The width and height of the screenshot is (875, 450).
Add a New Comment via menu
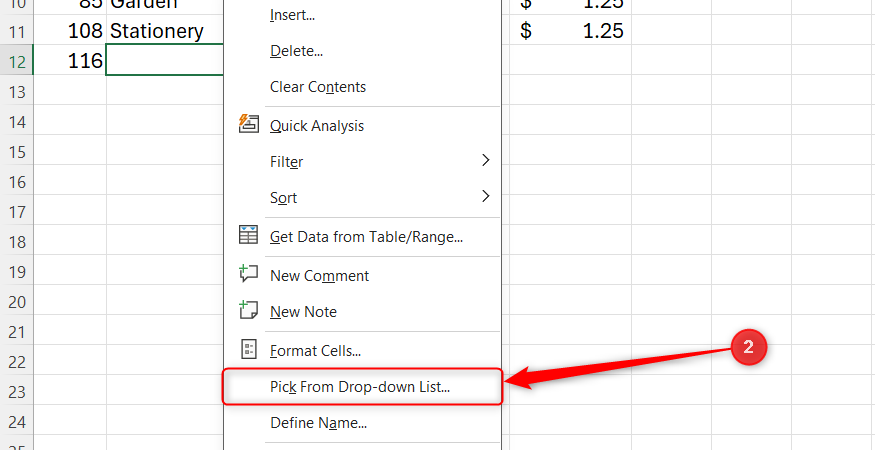pos(363,276)
